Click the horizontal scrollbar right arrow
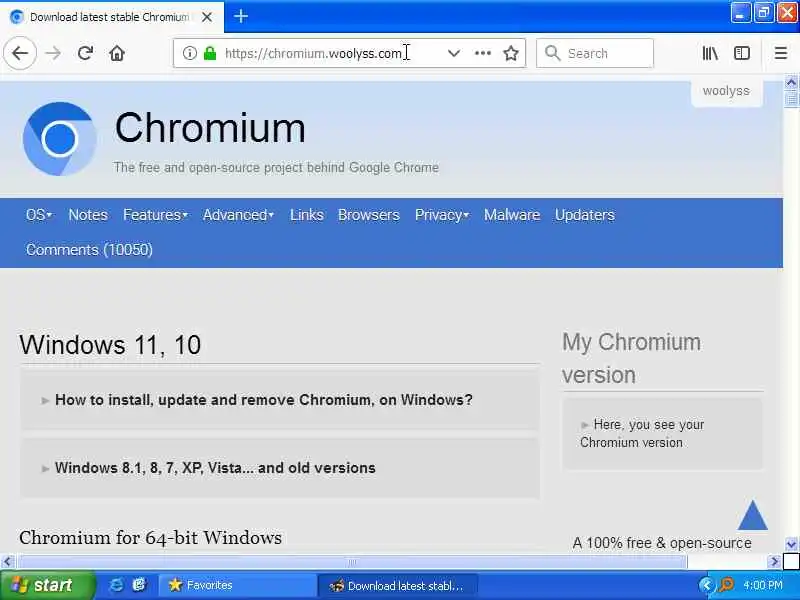800x600 pixels. point(774,562)
